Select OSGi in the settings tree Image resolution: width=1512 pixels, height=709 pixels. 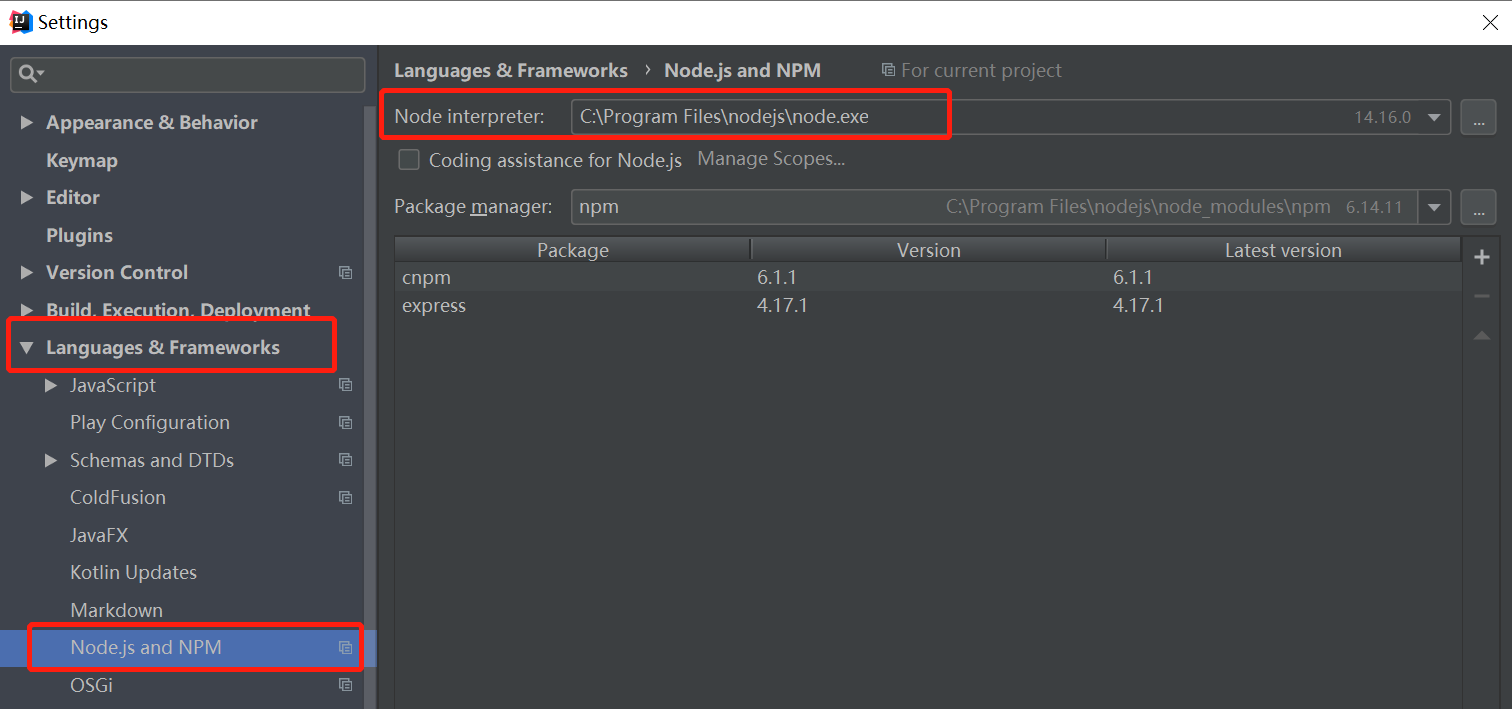pyautogui.click(x=91, y=685)
